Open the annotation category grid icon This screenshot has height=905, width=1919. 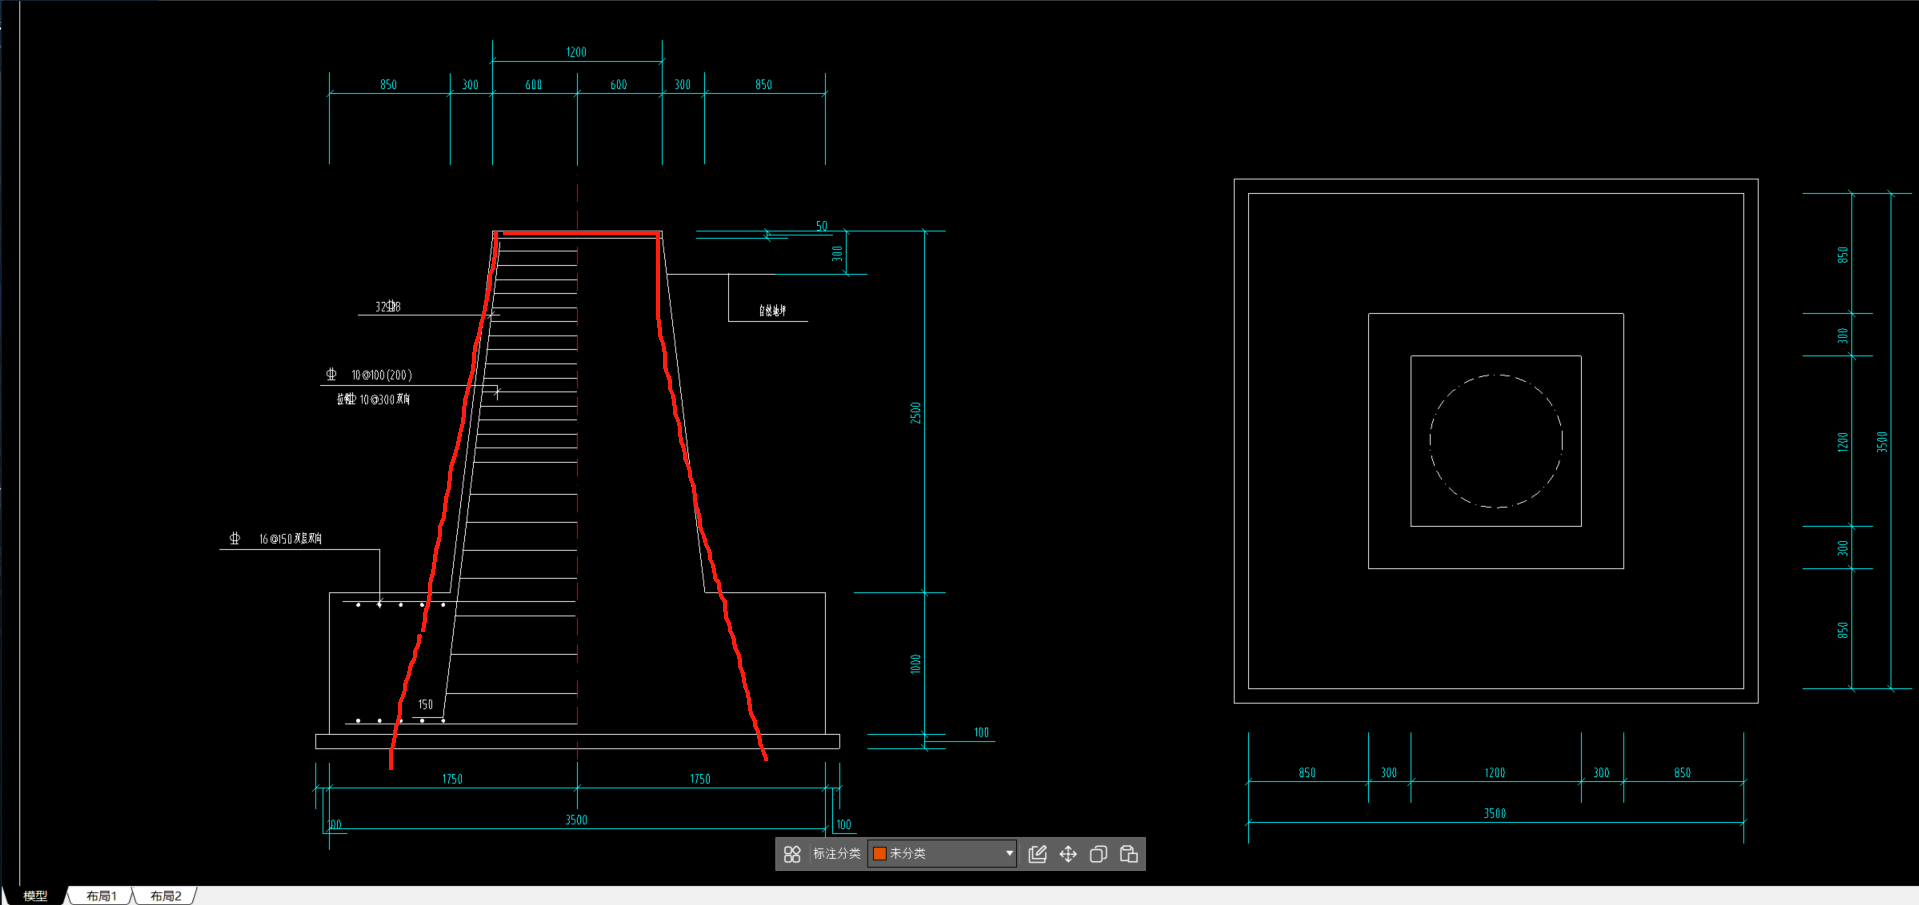point(792,854)
